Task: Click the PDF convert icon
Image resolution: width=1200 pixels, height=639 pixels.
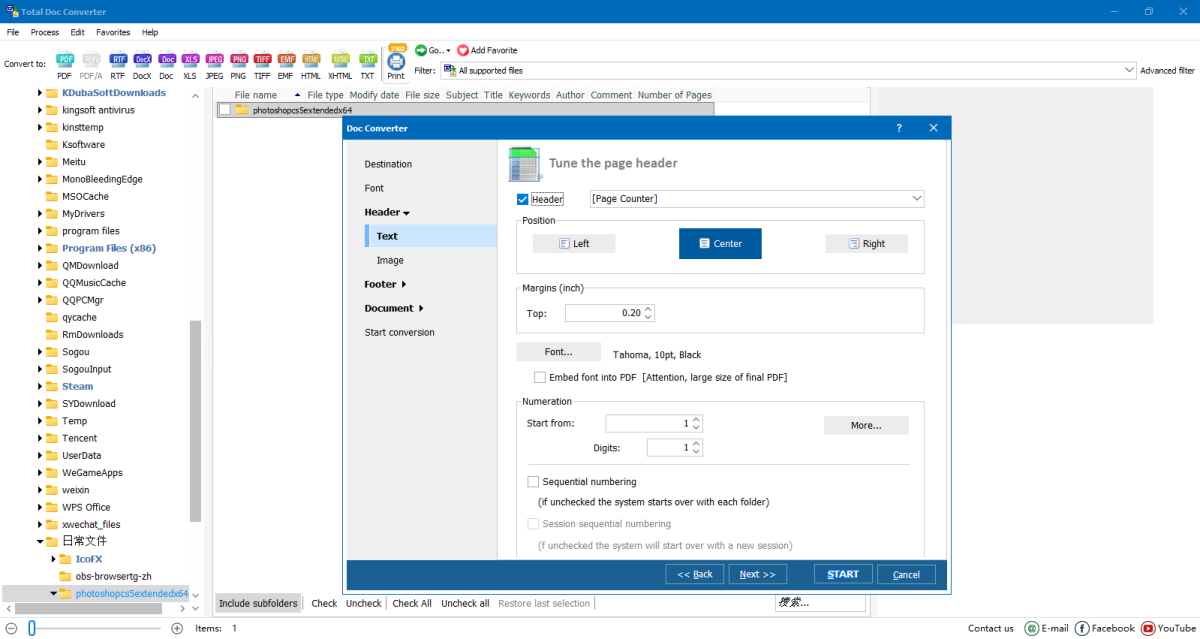Action: 65,62
